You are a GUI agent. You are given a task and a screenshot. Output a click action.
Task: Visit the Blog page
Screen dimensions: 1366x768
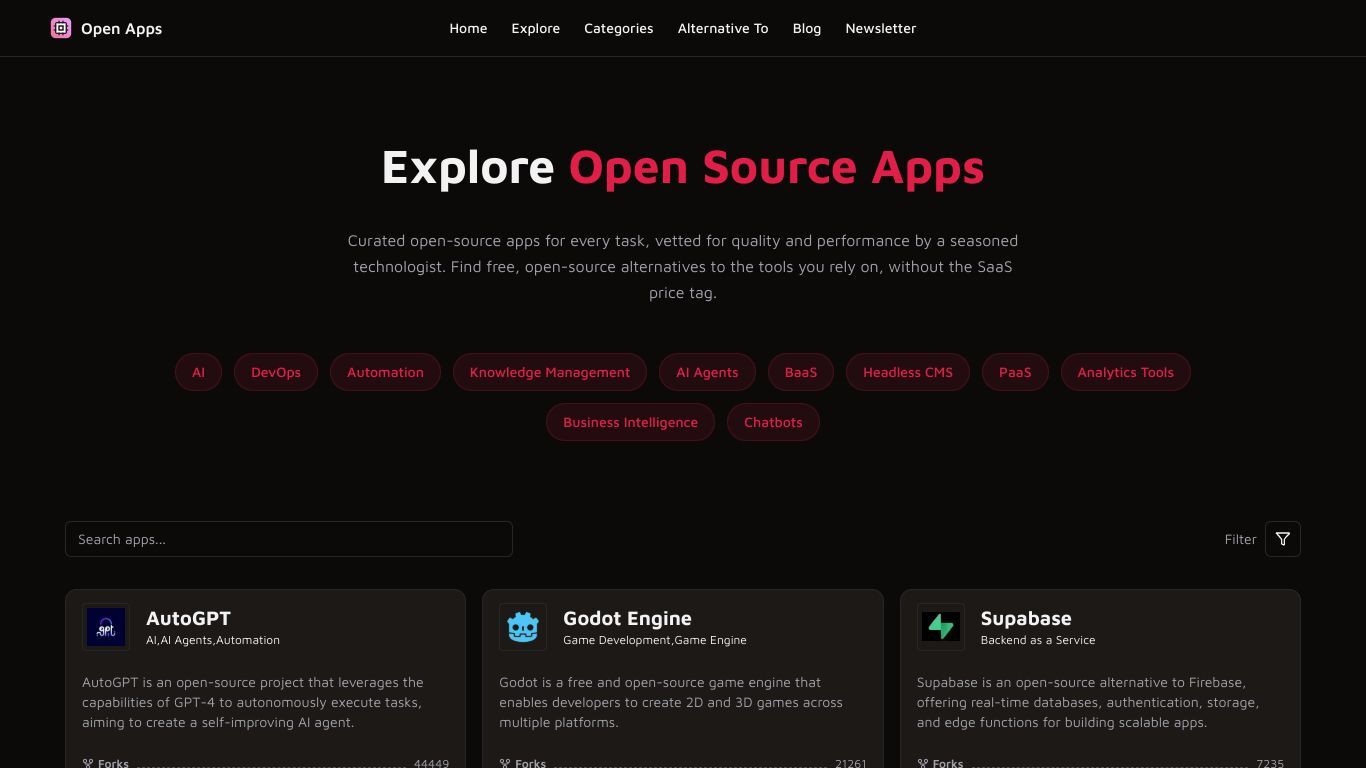807,28
